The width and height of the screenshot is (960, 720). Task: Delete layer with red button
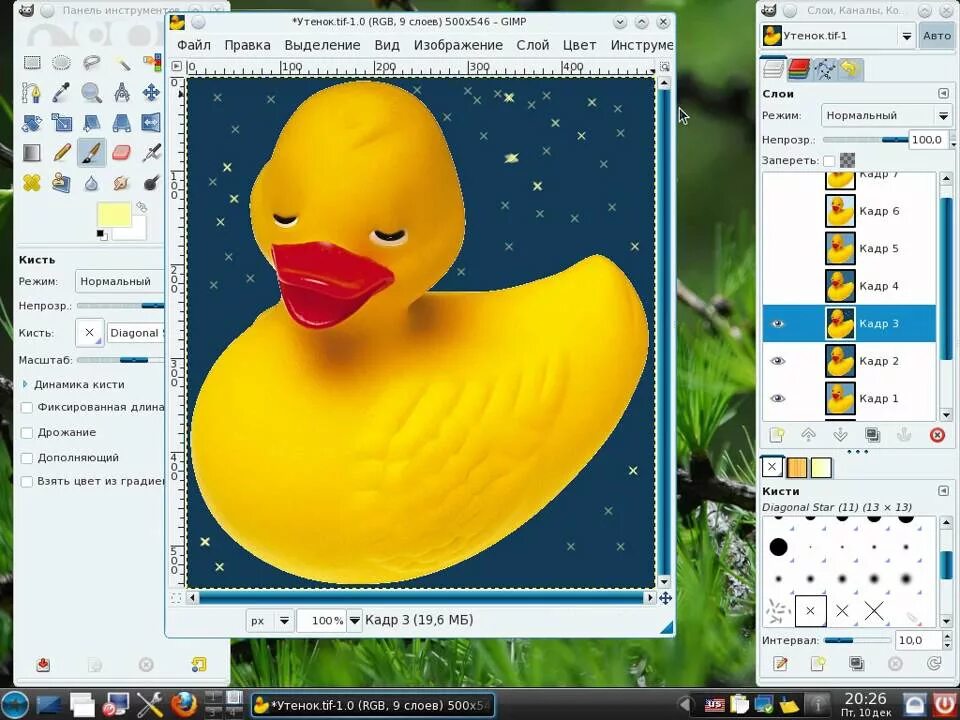[937, 435]
